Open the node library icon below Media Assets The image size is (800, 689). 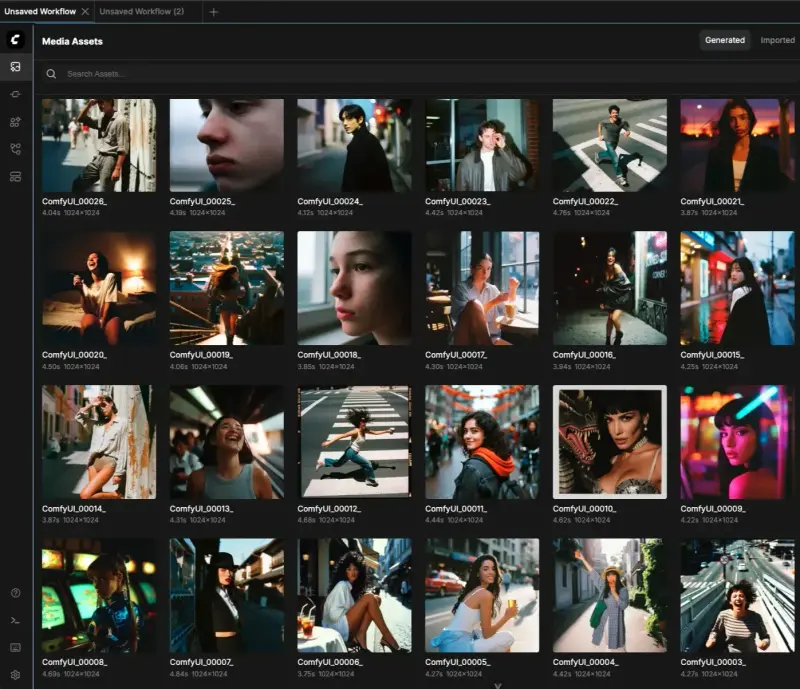point(15,94)
